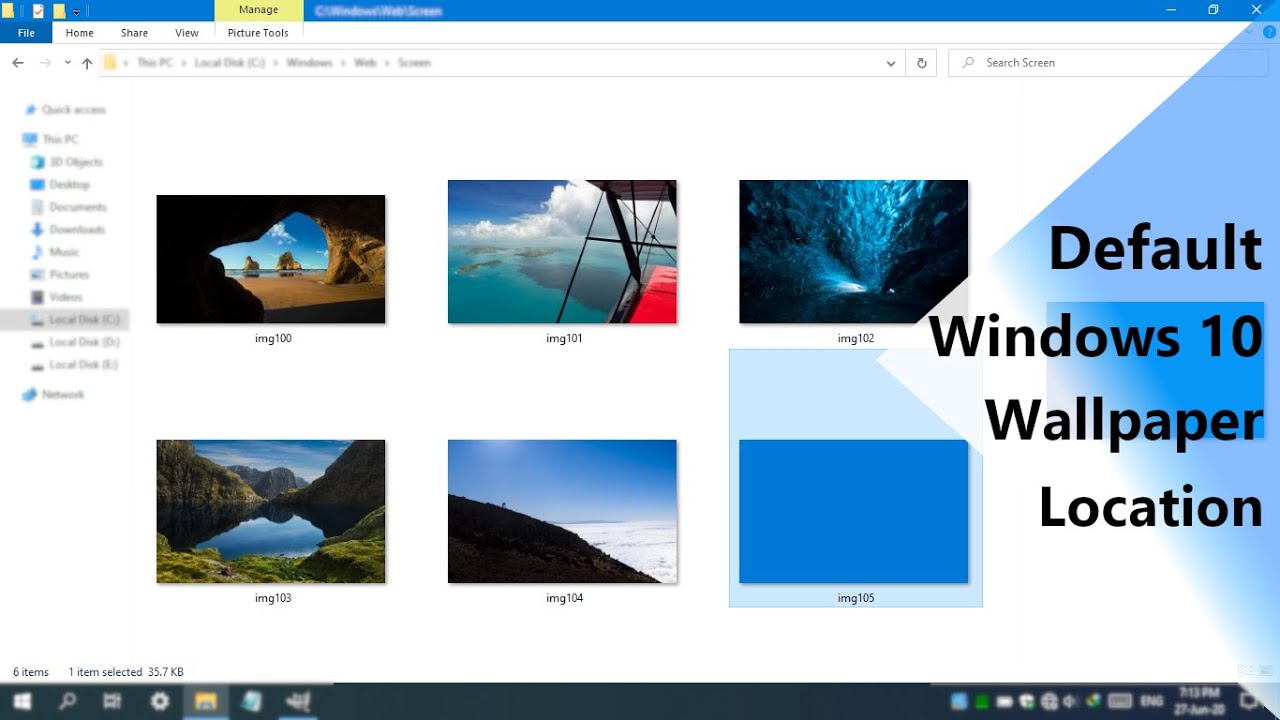Image resolution: width=1280 pixels, height=720 pixels.
Task: Click the "6 items" status bar text
Action: [x=31, y=672]
